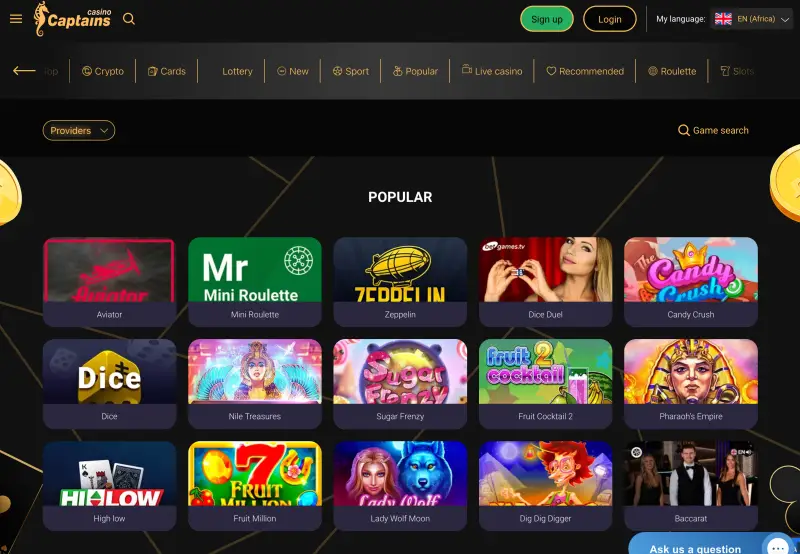
Task: Select the Recommended category with heart icon
Action: pos(585,71)
